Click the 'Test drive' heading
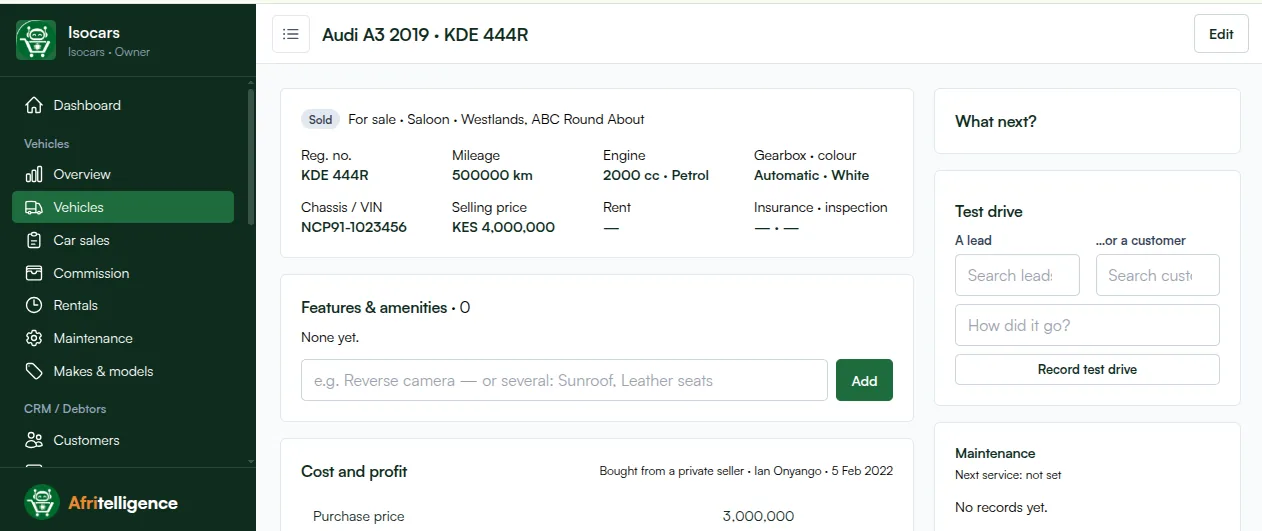The image size is (1262, 531). (x=989, y=211)
